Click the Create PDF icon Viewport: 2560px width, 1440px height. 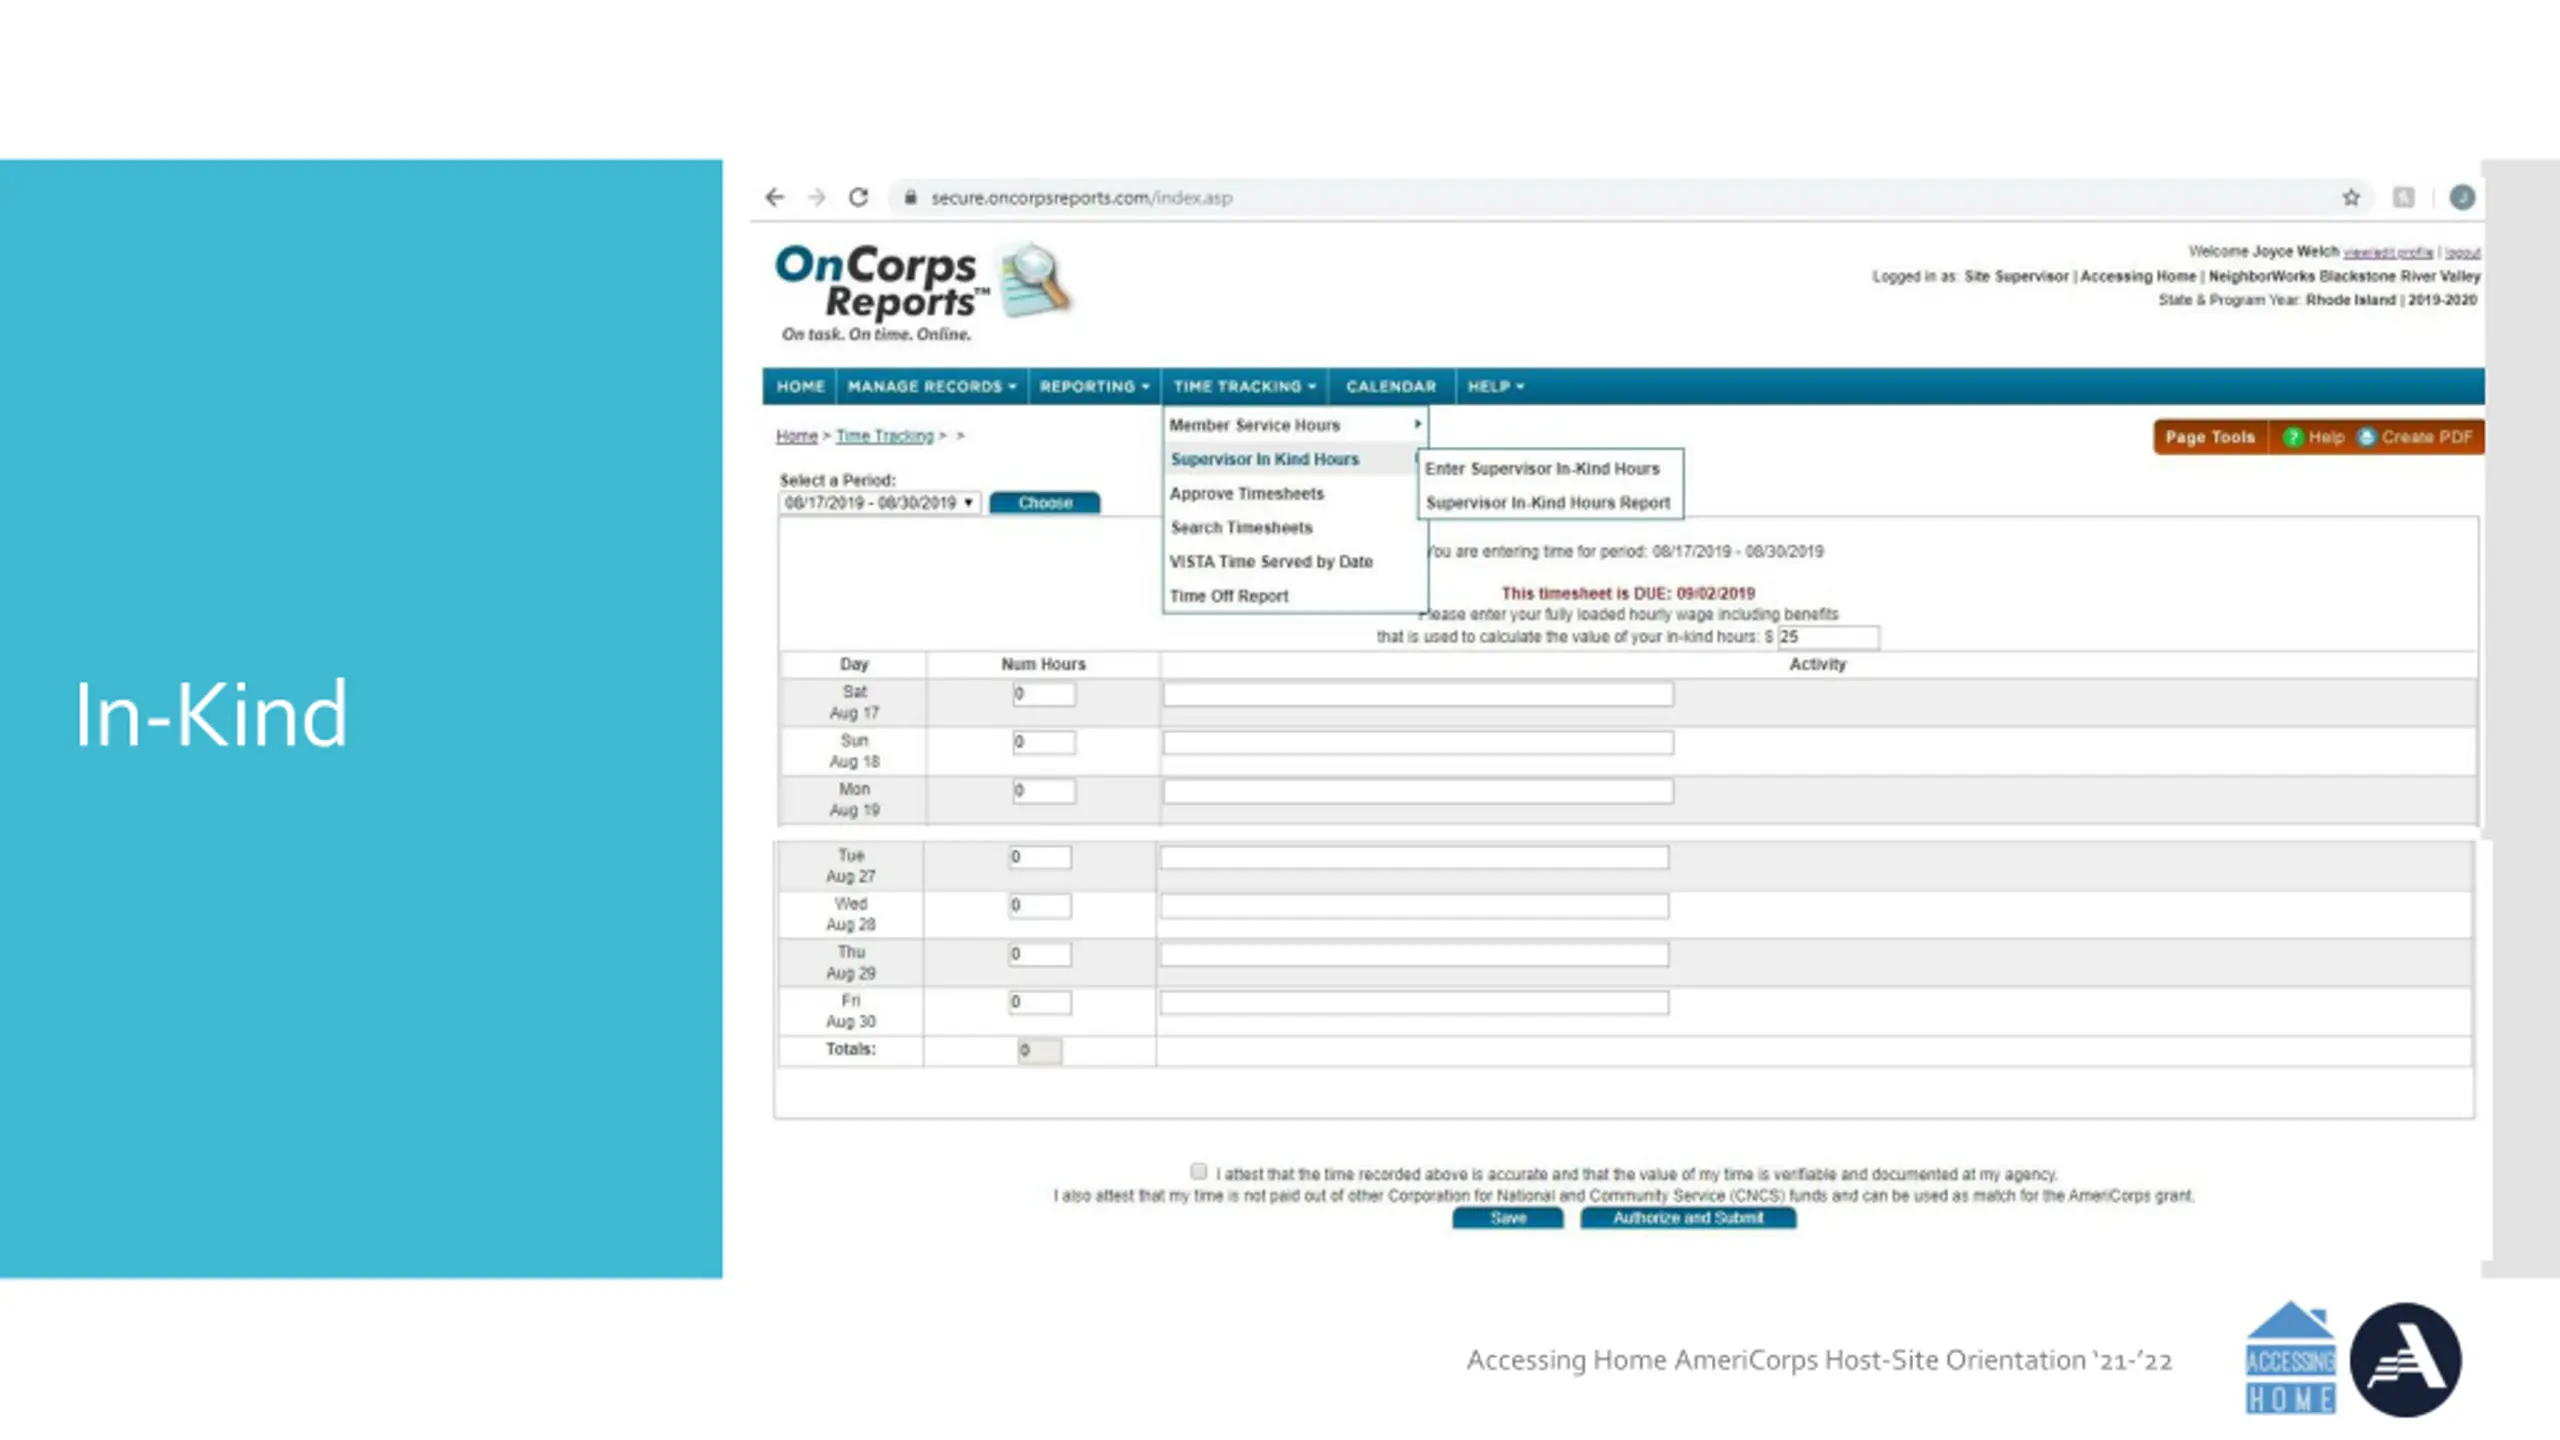2366,437
